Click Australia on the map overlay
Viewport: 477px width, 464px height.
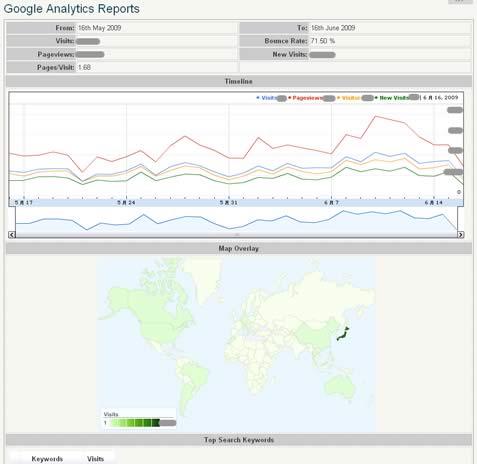tap(340, 387)
